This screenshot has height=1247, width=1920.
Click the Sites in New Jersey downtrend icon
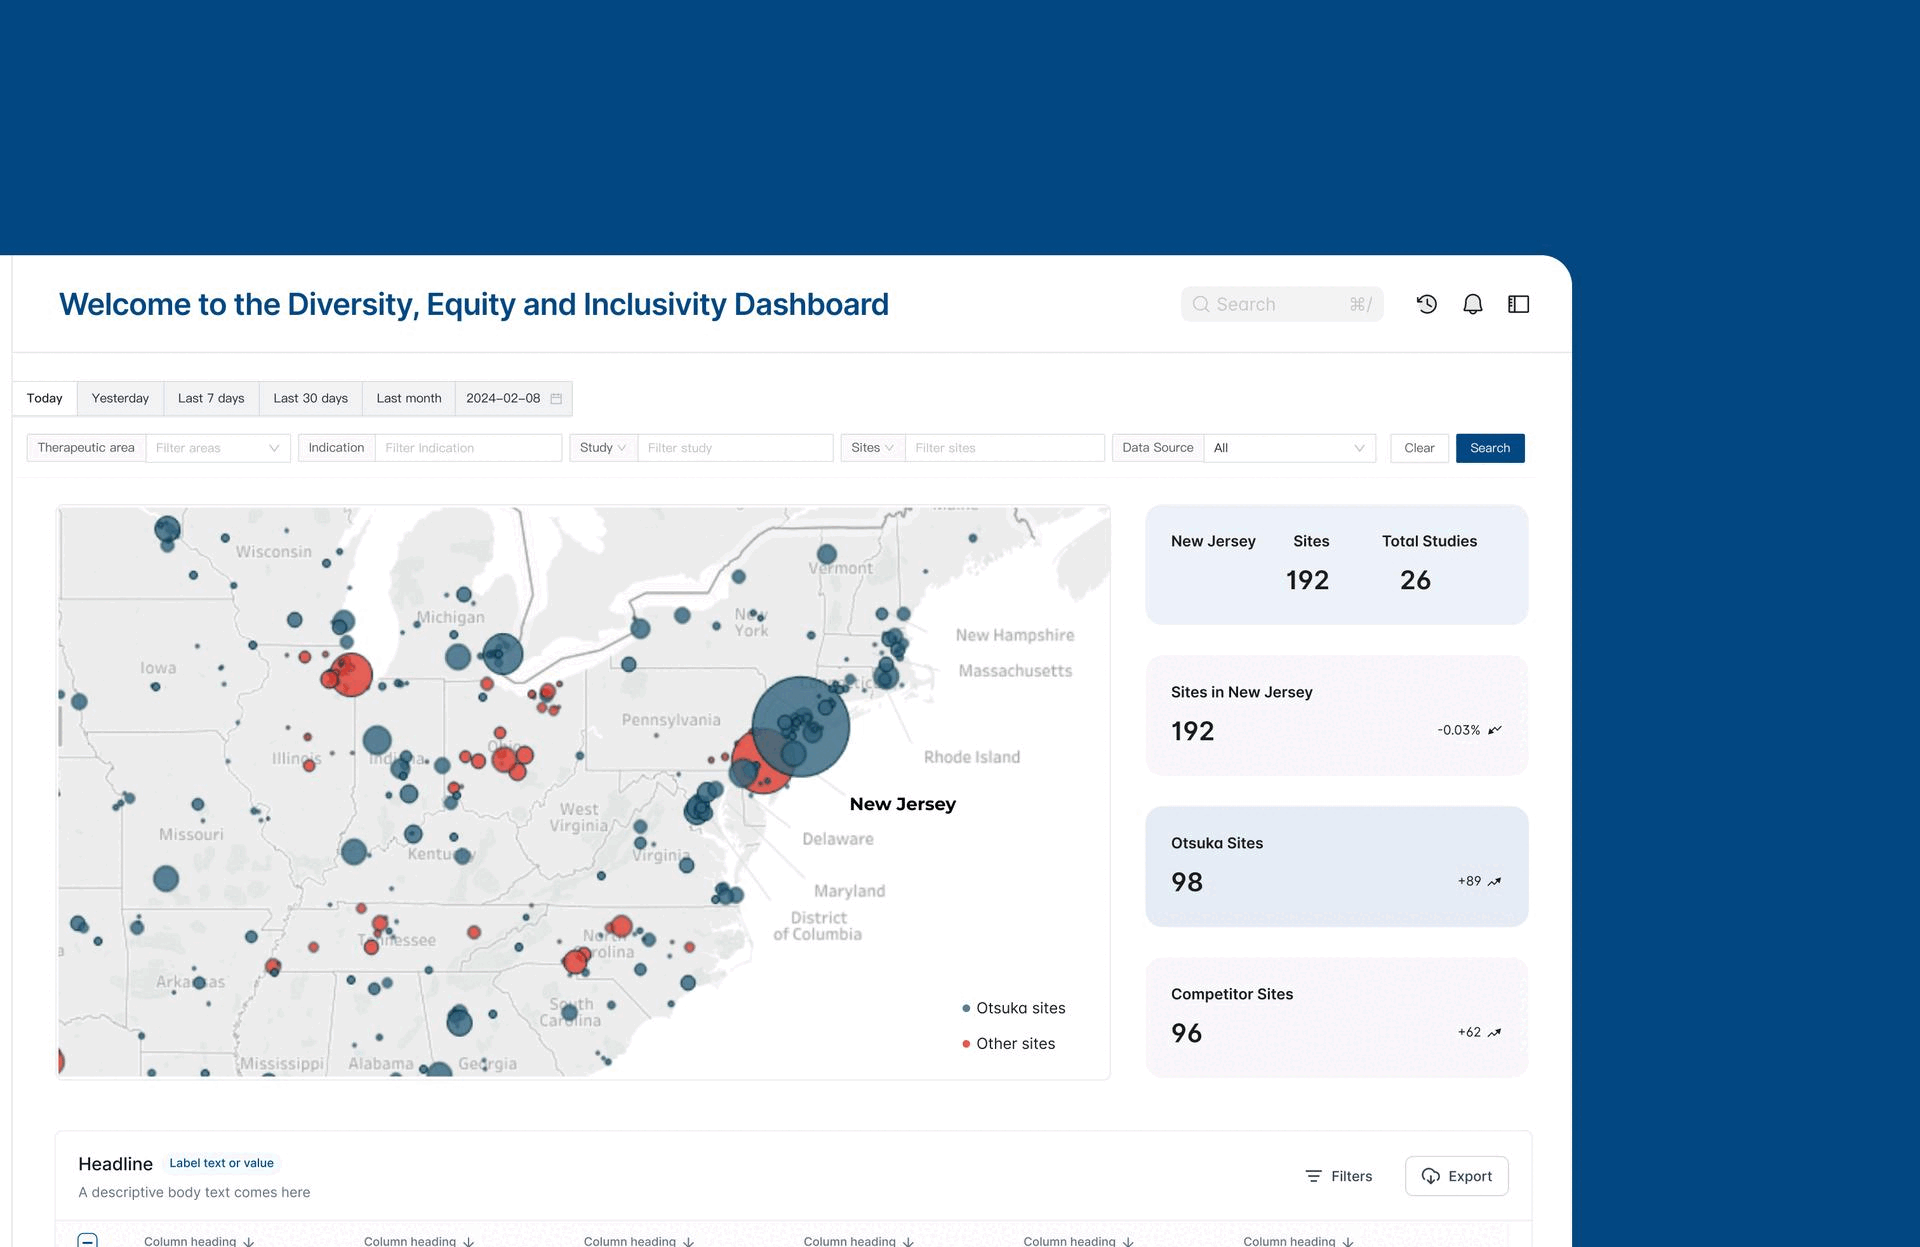point(1495,730)
